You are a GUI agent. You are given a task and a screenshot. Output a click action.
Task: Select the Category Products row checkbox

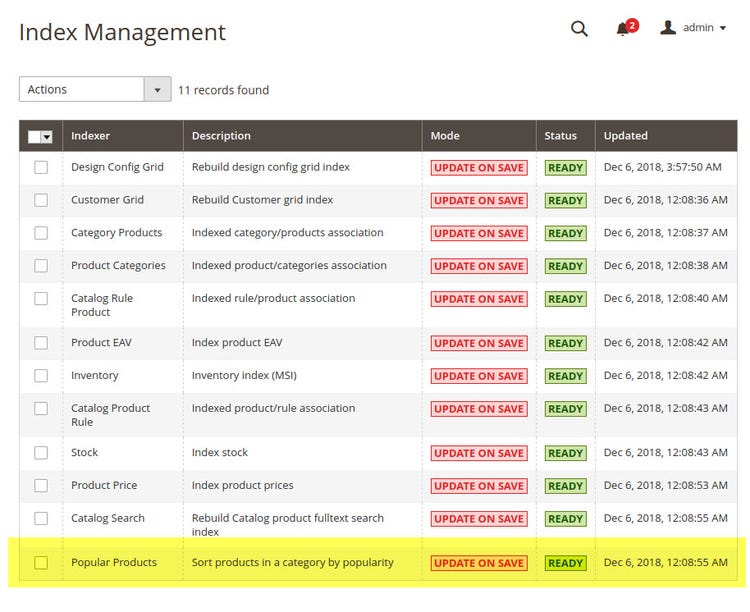[41, 233]
